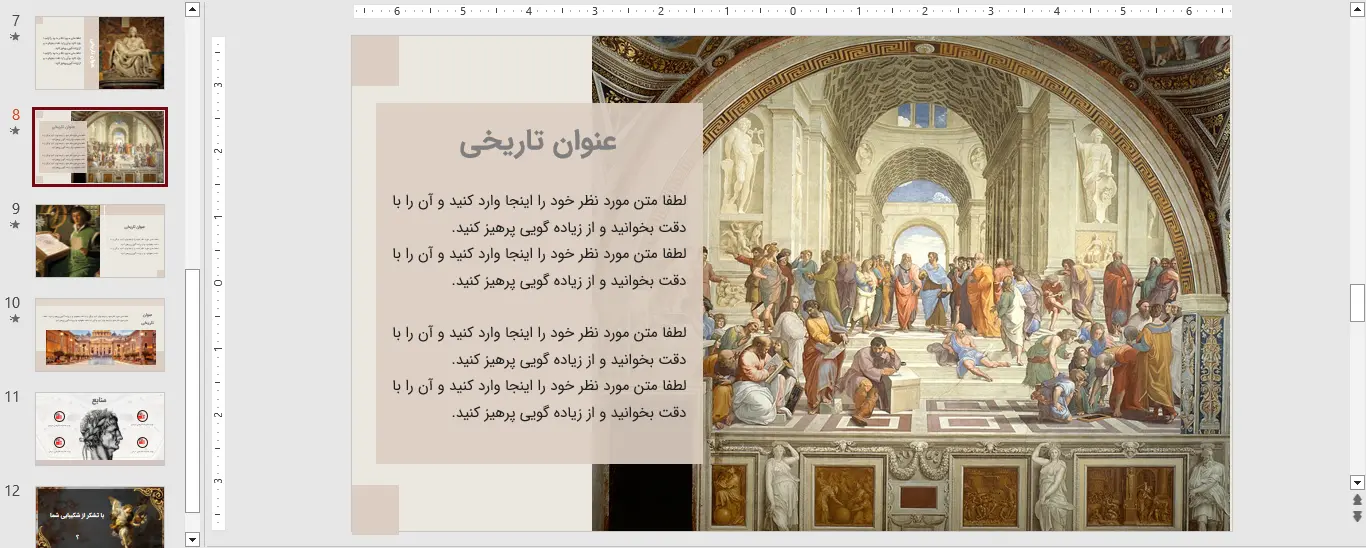Screen dimensions: 1366x548
Task: Go to previous slide using double-up arrow
Action: pos(1357,499)
